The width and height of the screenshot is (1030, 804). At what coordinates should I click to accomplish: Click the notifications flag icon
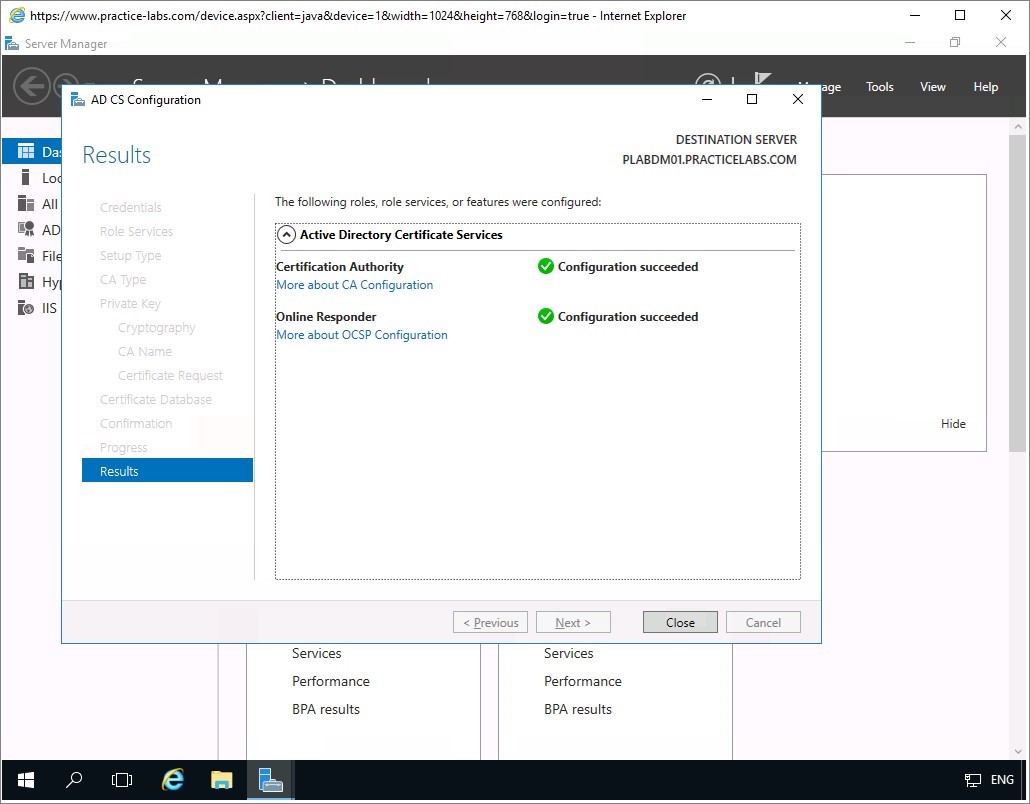click(x=763, y=79)
